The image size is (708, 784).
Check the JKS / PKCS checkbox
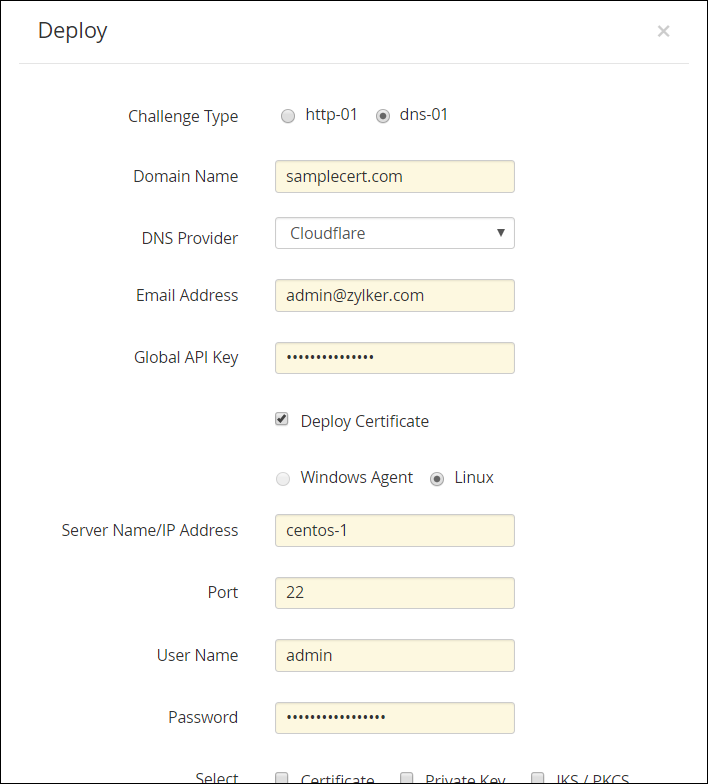pyautogui.click(x=538, y=778)
